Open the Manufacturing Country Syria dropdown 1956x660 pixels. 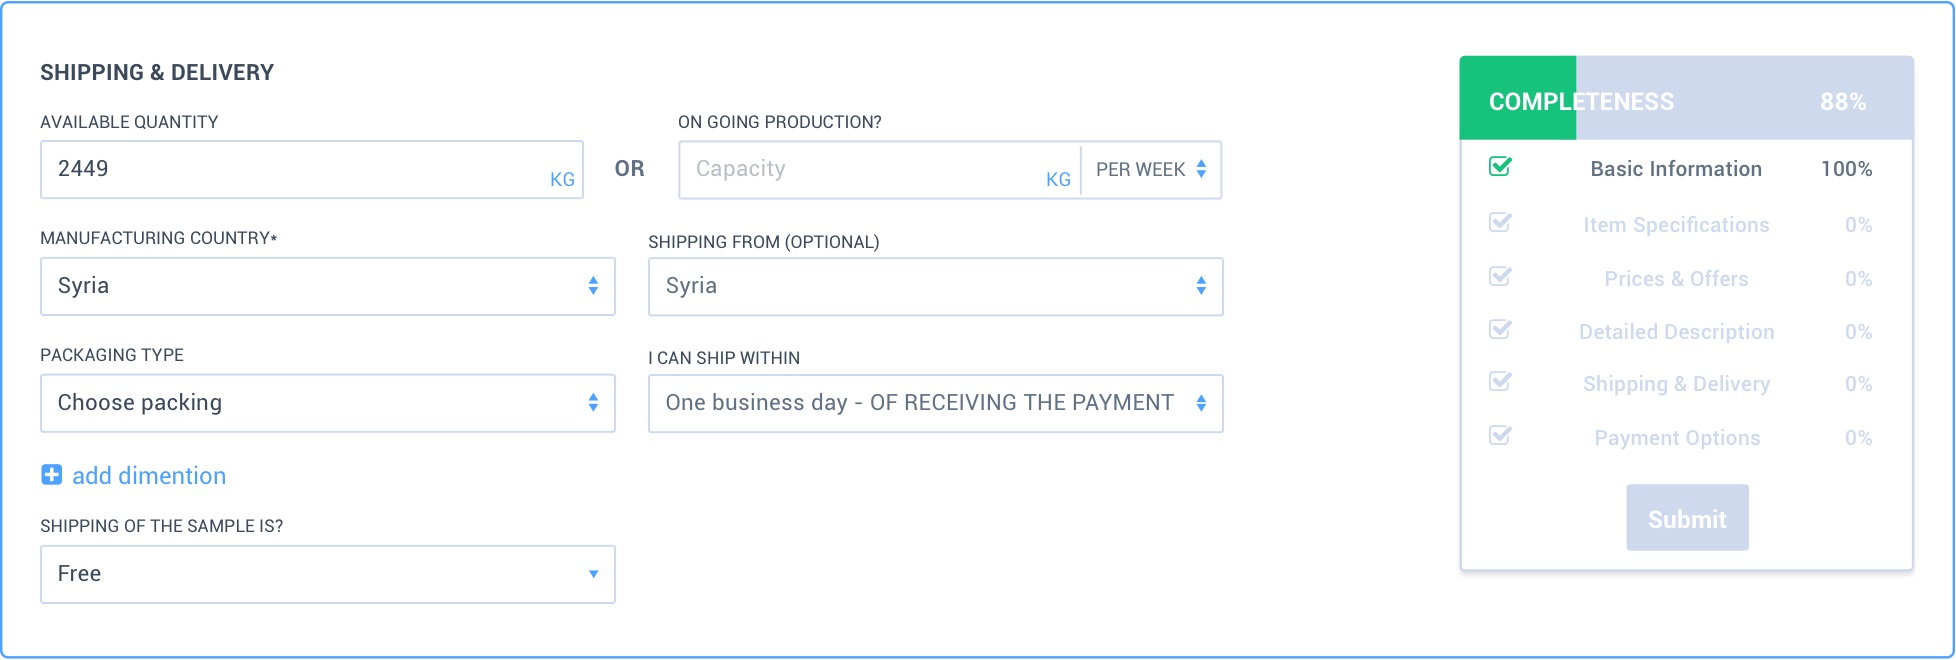click(328, 287)
